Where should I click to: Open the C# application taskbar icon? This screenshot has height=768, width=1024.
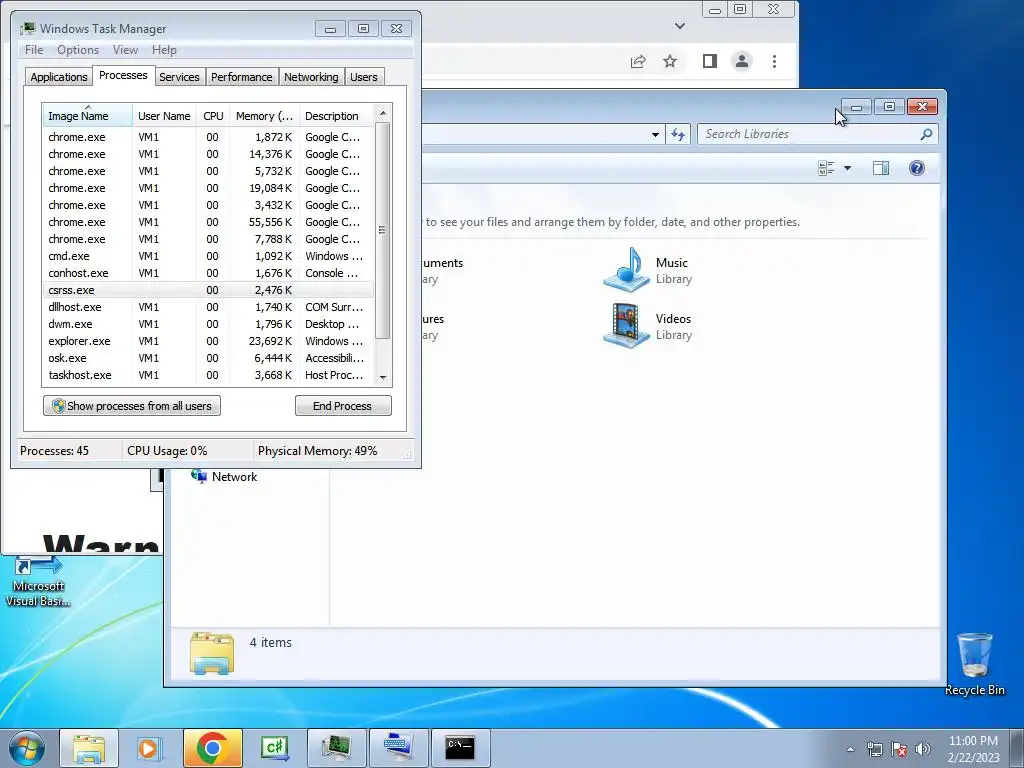click(274, 748)
